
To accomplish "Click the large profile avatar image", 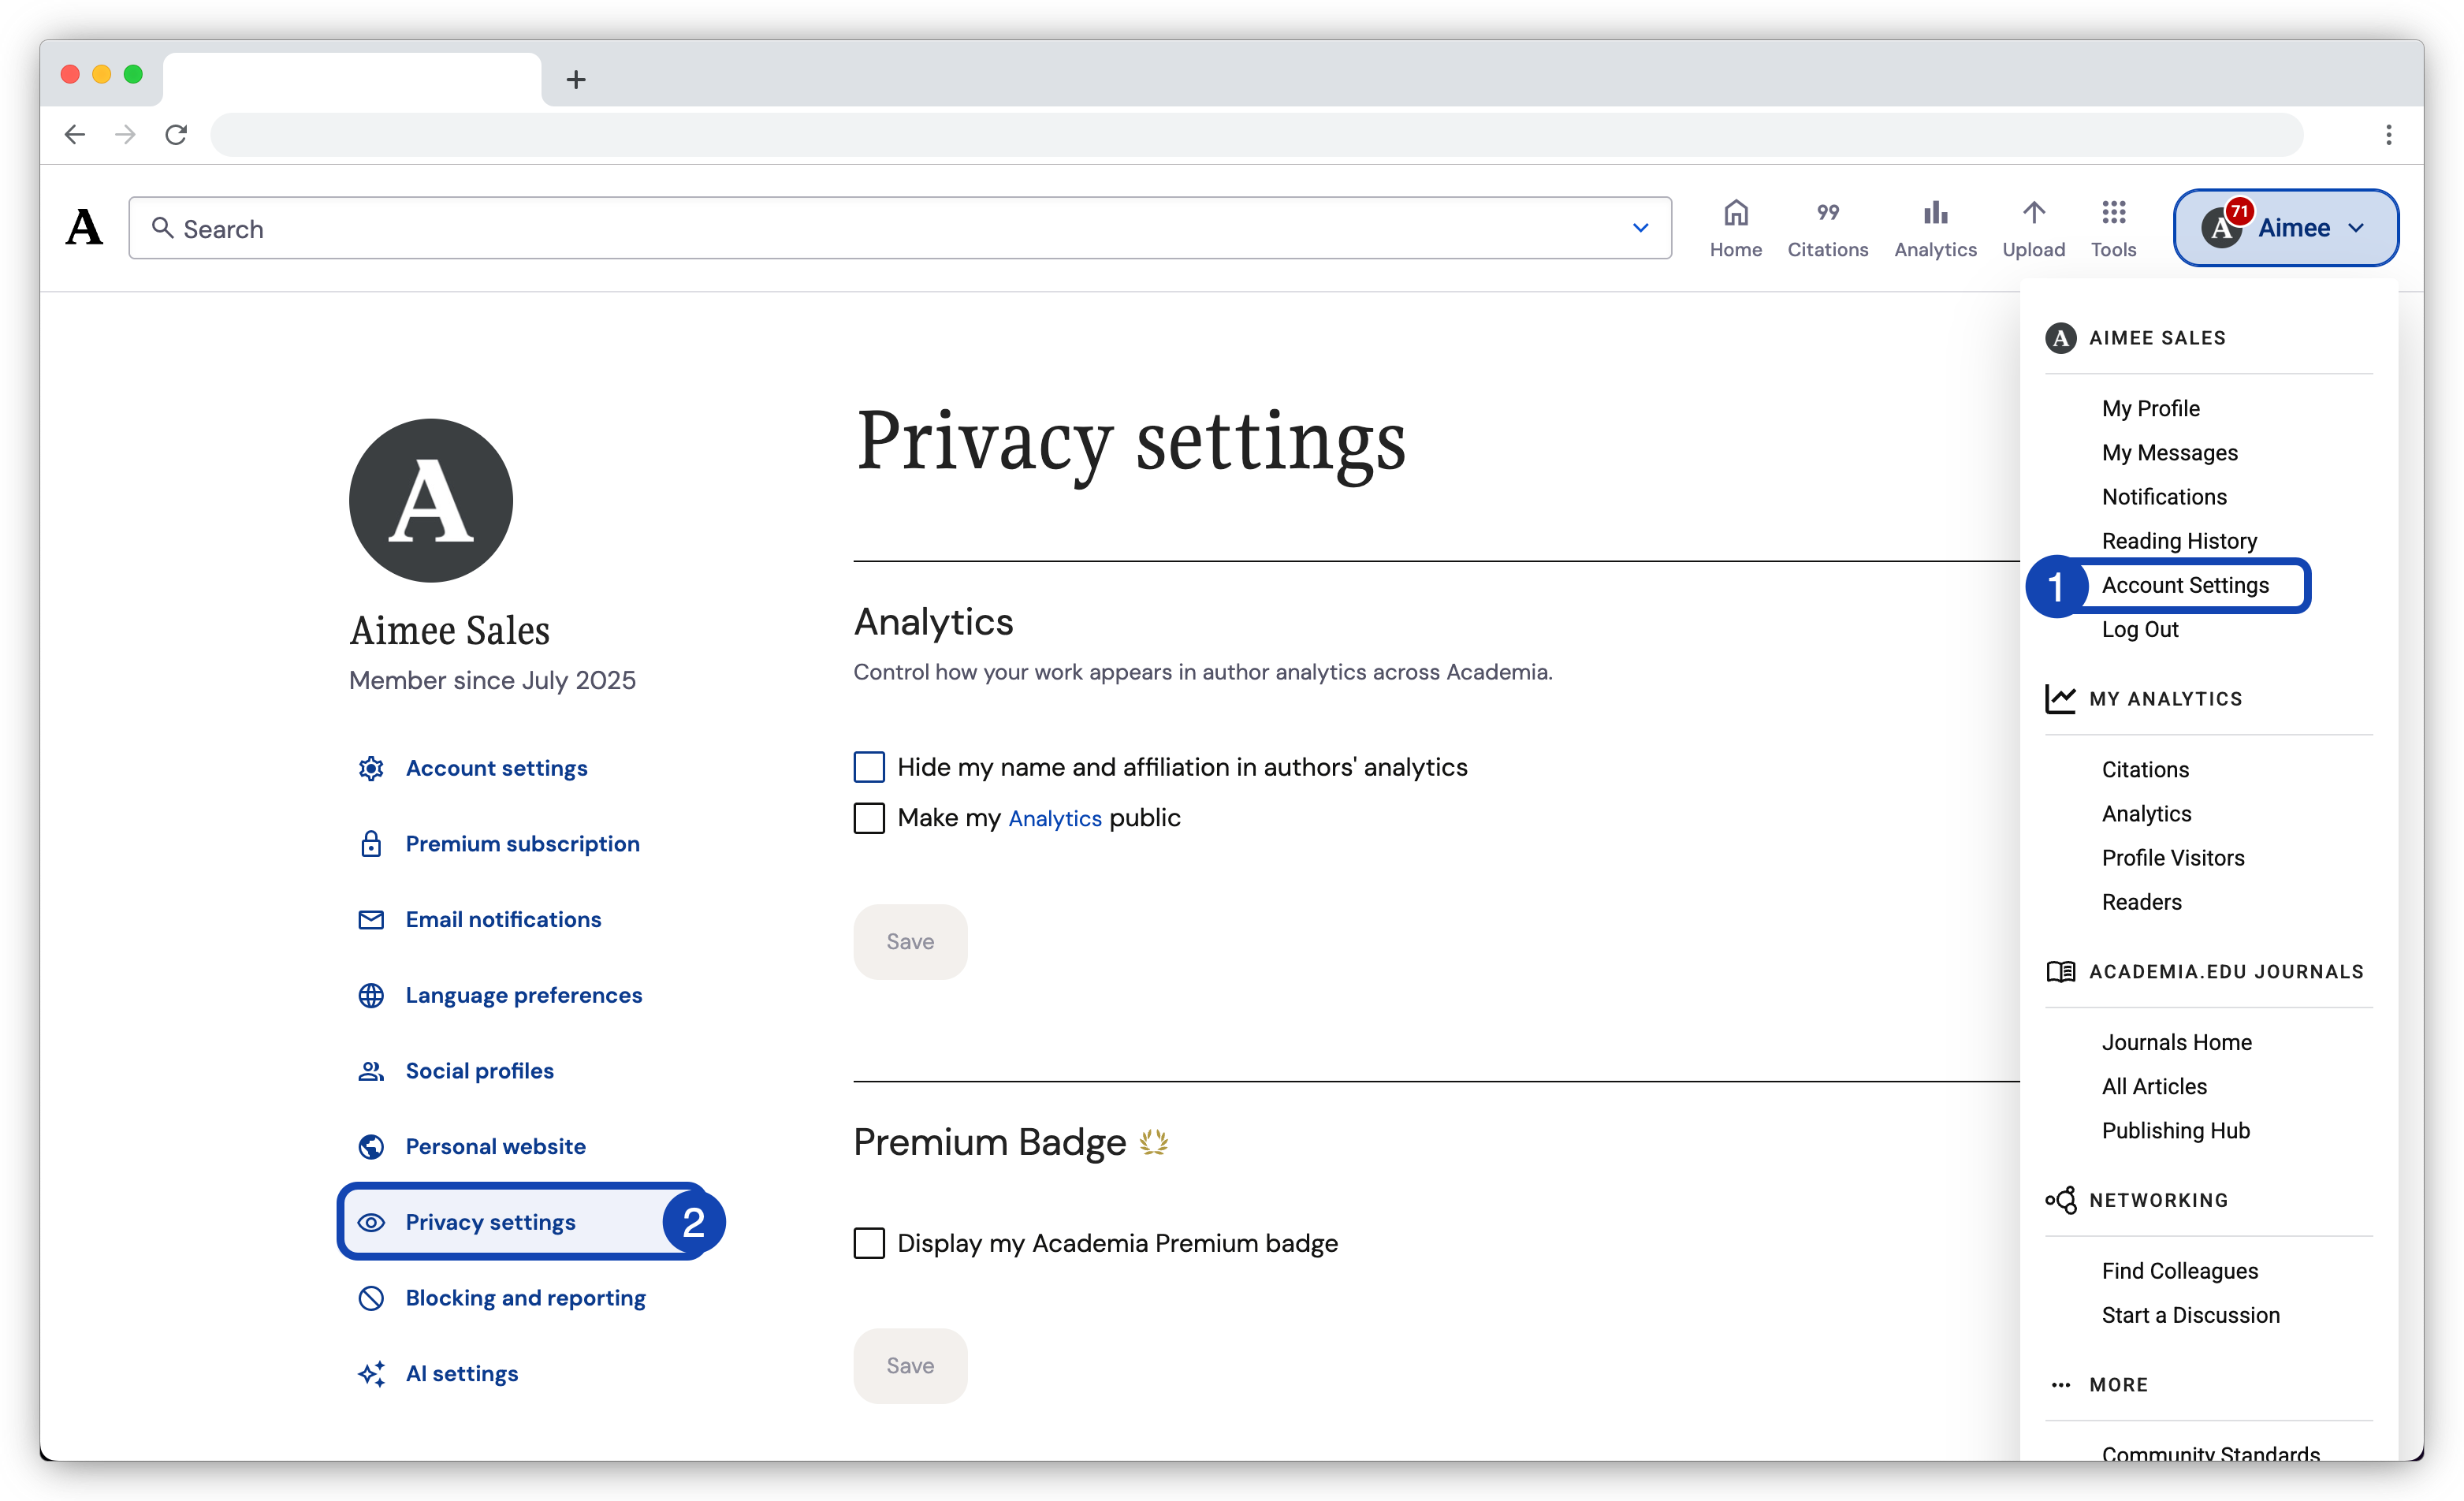I will click(430, 500).
